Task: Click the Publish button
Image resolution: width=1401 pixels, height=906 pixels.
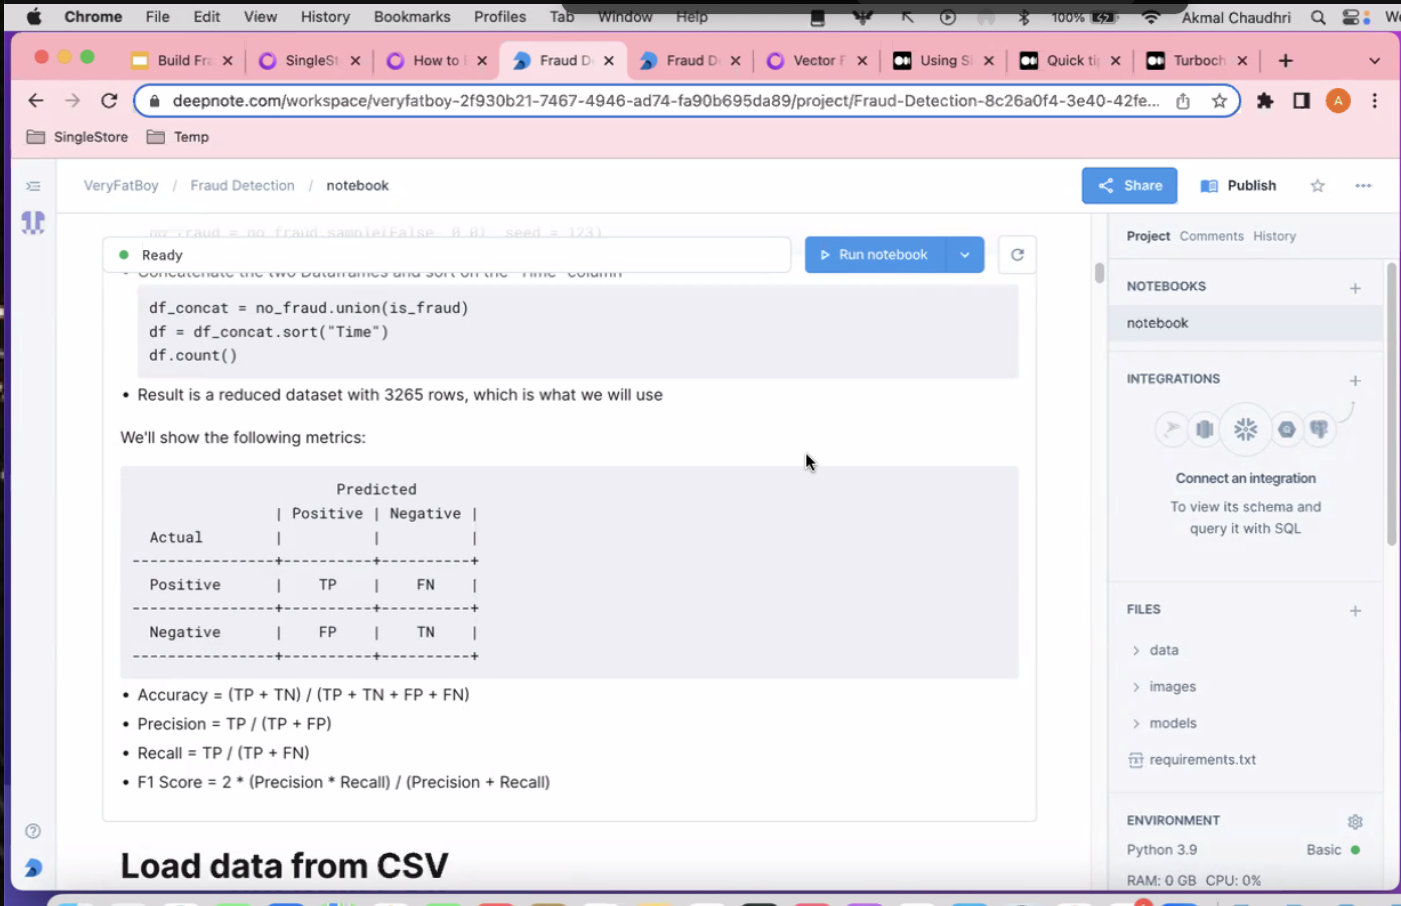Action: tap(1238, 186)
